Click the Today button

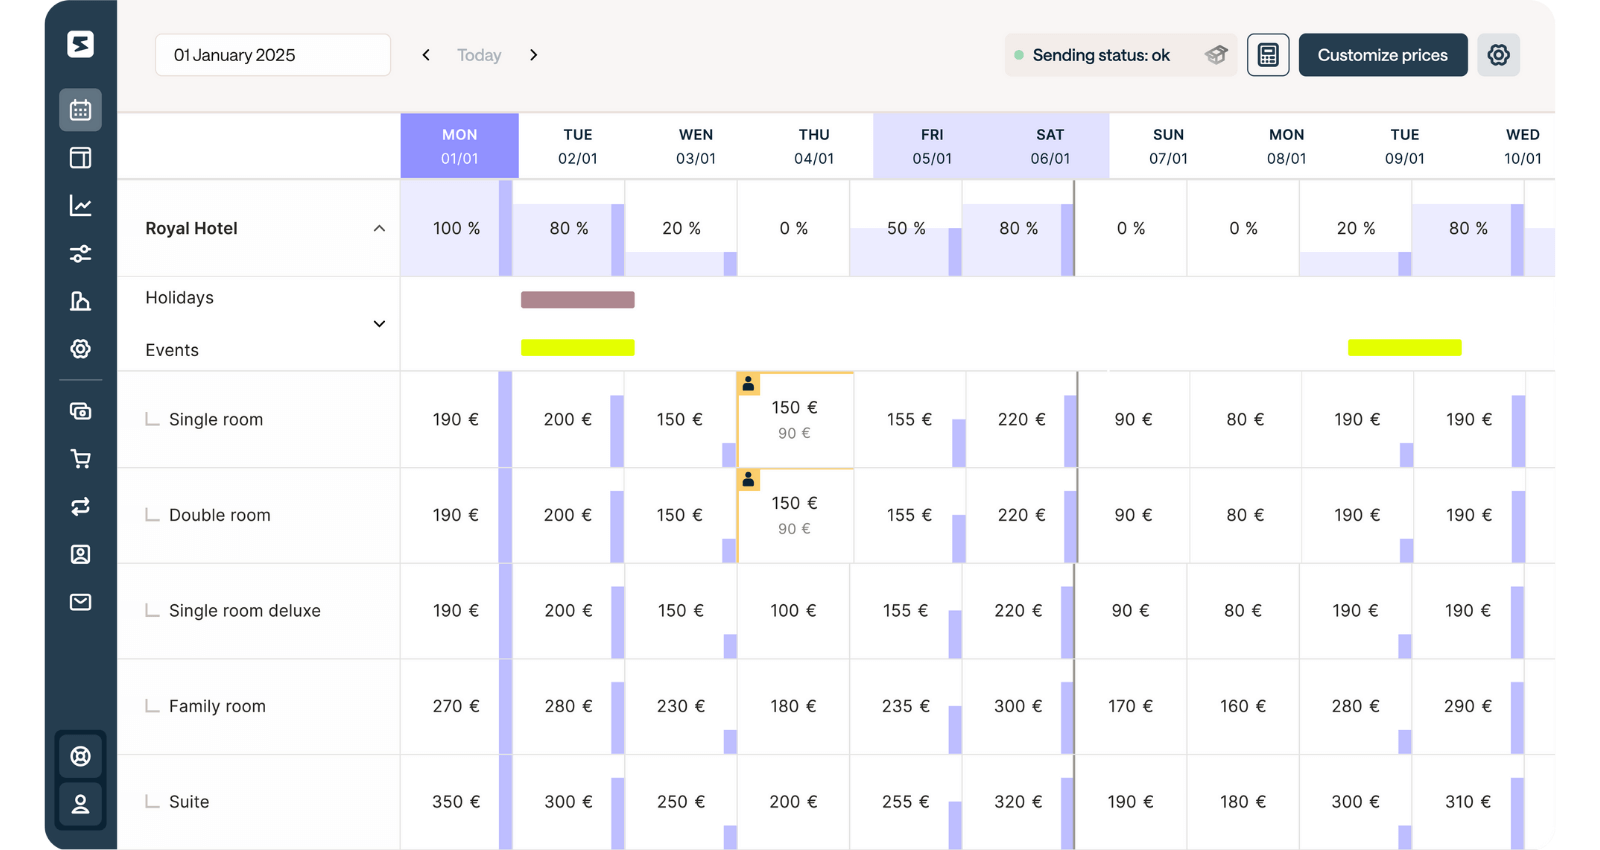479,55
